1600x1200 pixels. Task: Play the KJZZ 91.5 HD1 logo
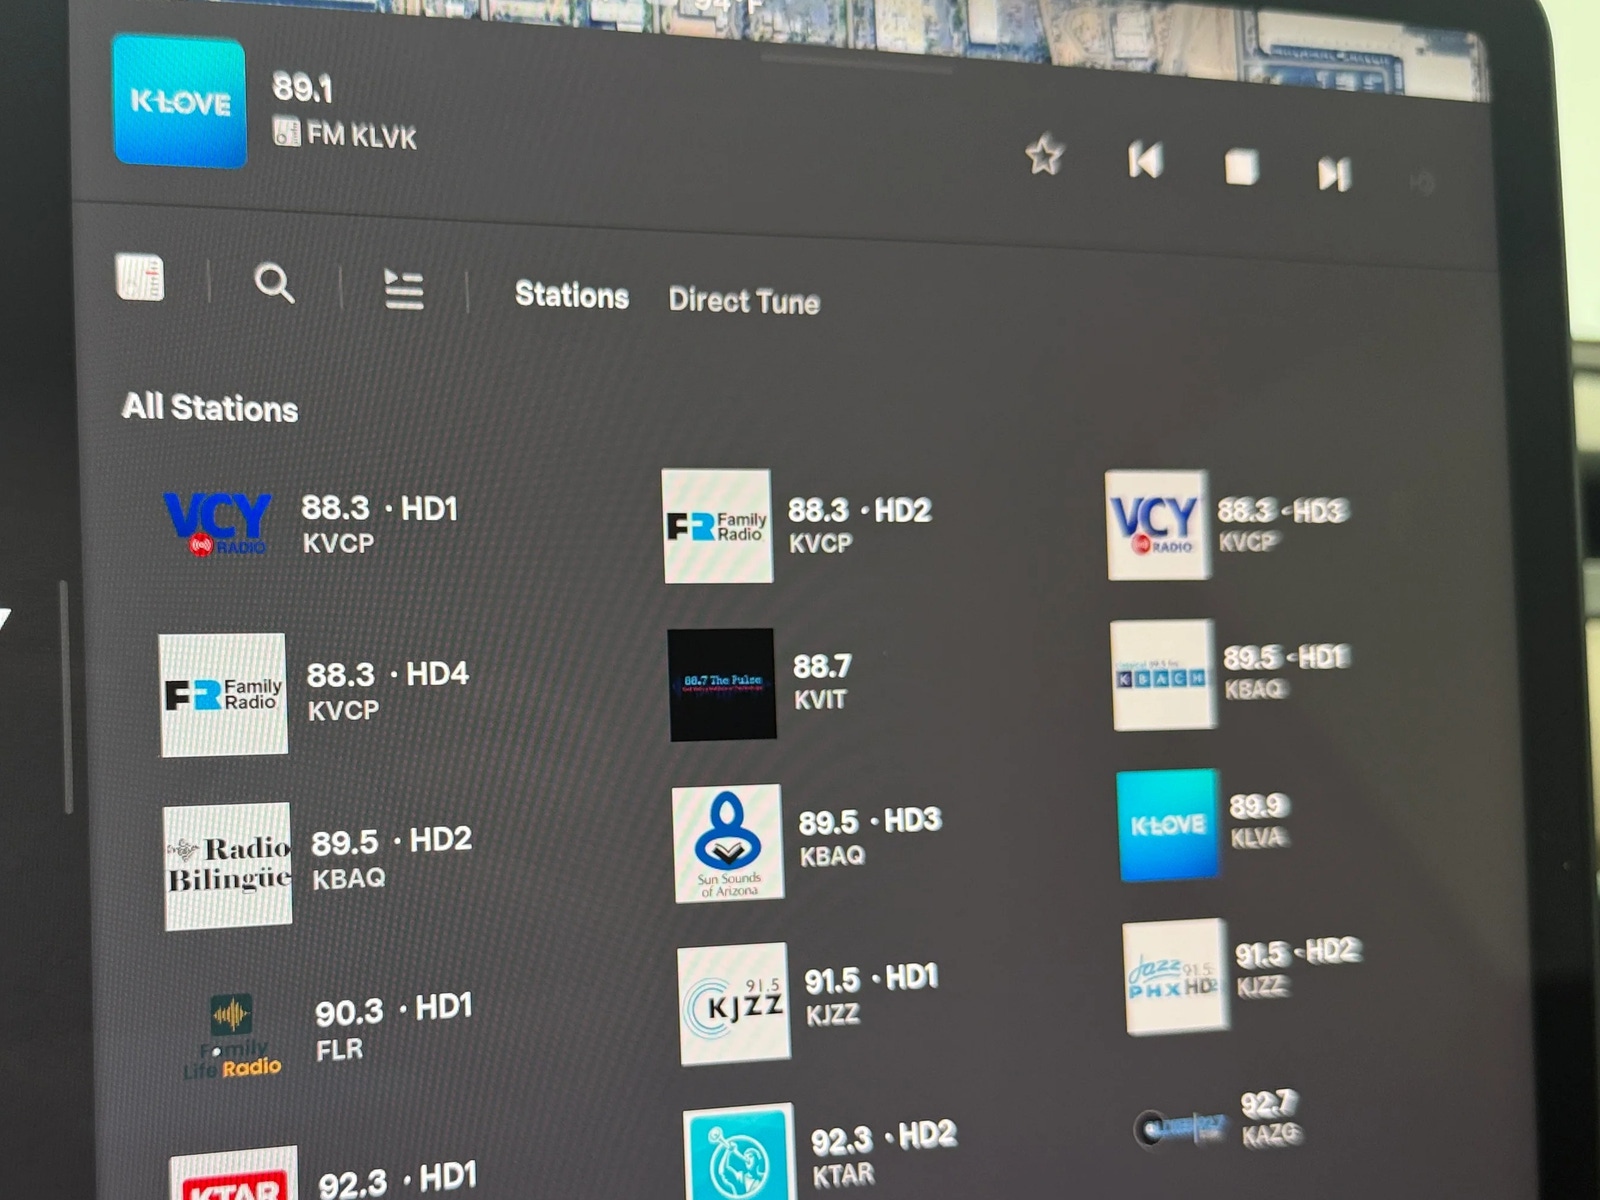(733, 1004)
